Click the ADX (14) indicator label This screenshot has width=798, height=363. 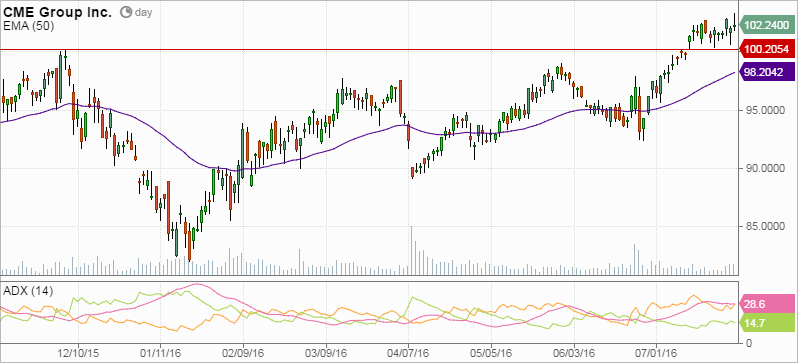(28, 291)
